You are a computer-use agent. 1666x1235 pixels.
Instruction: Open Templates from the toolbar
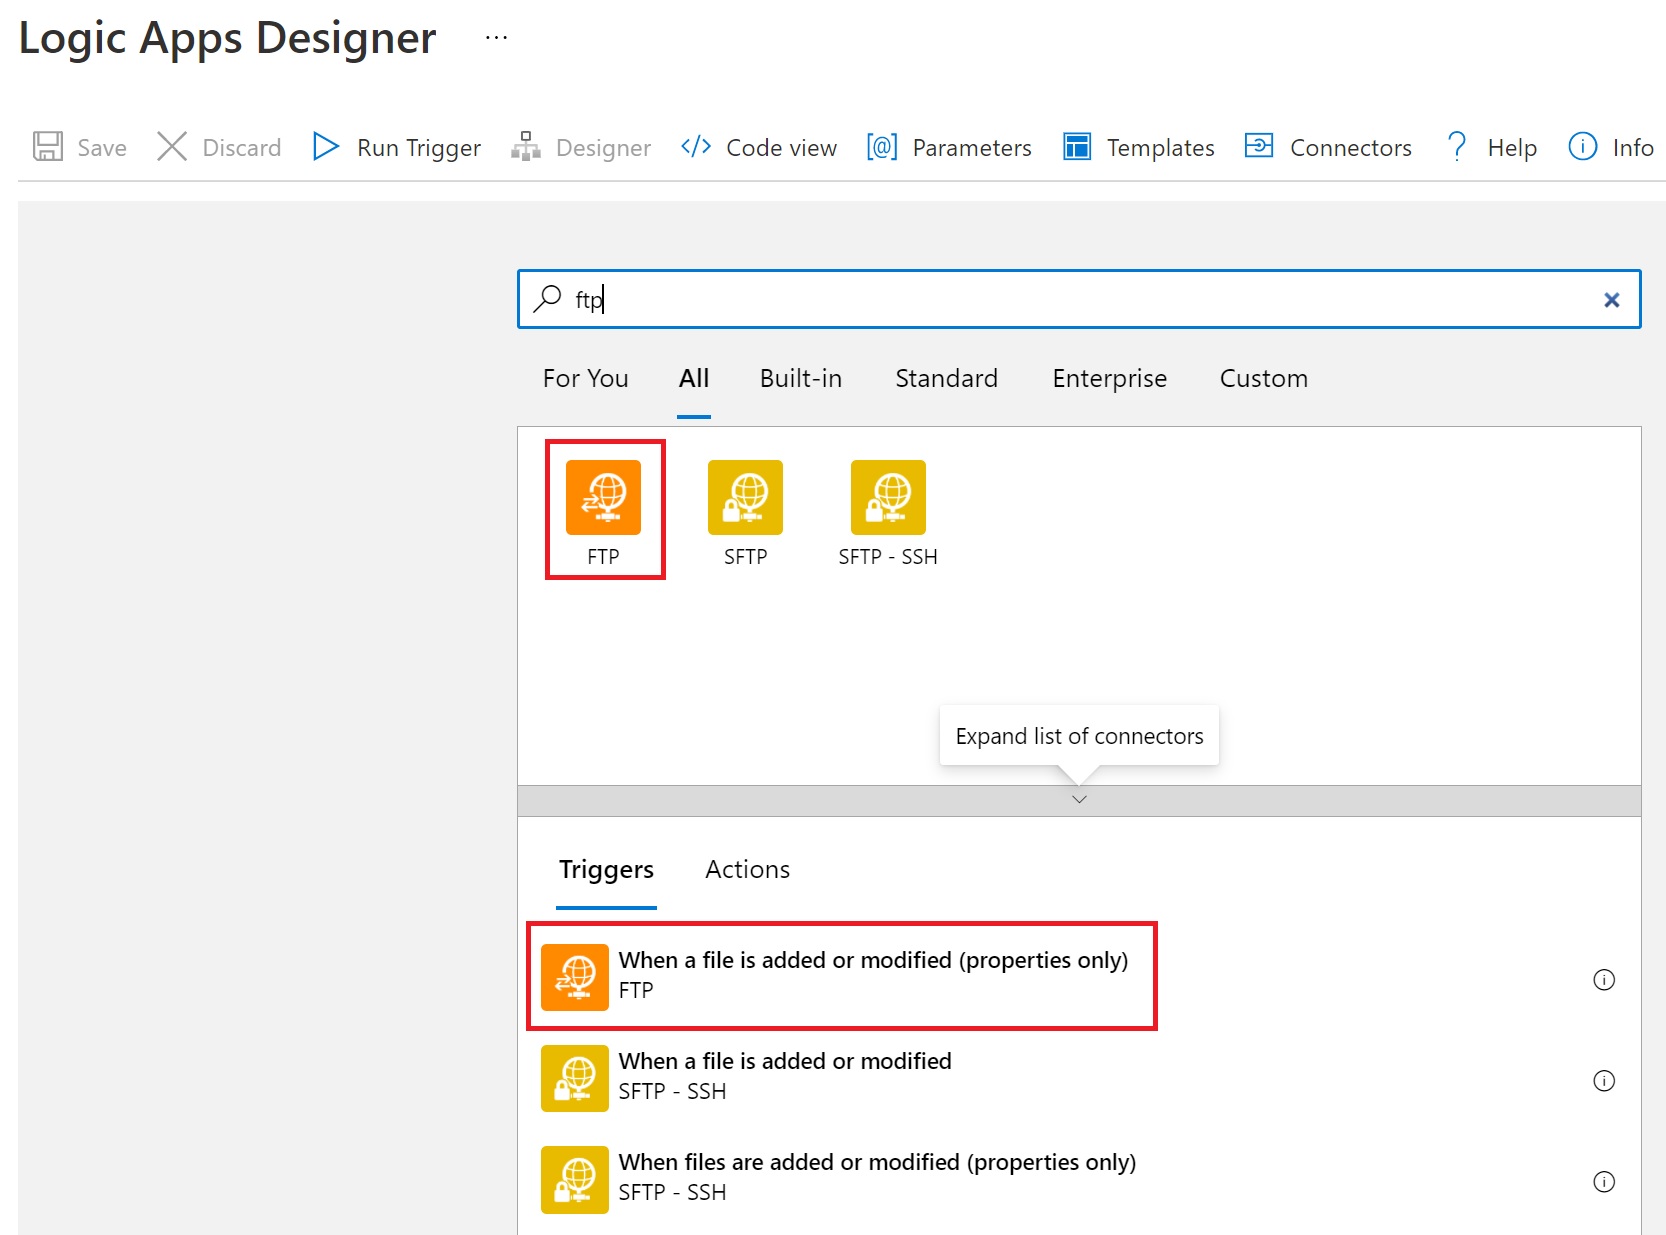coord(1139,148)
